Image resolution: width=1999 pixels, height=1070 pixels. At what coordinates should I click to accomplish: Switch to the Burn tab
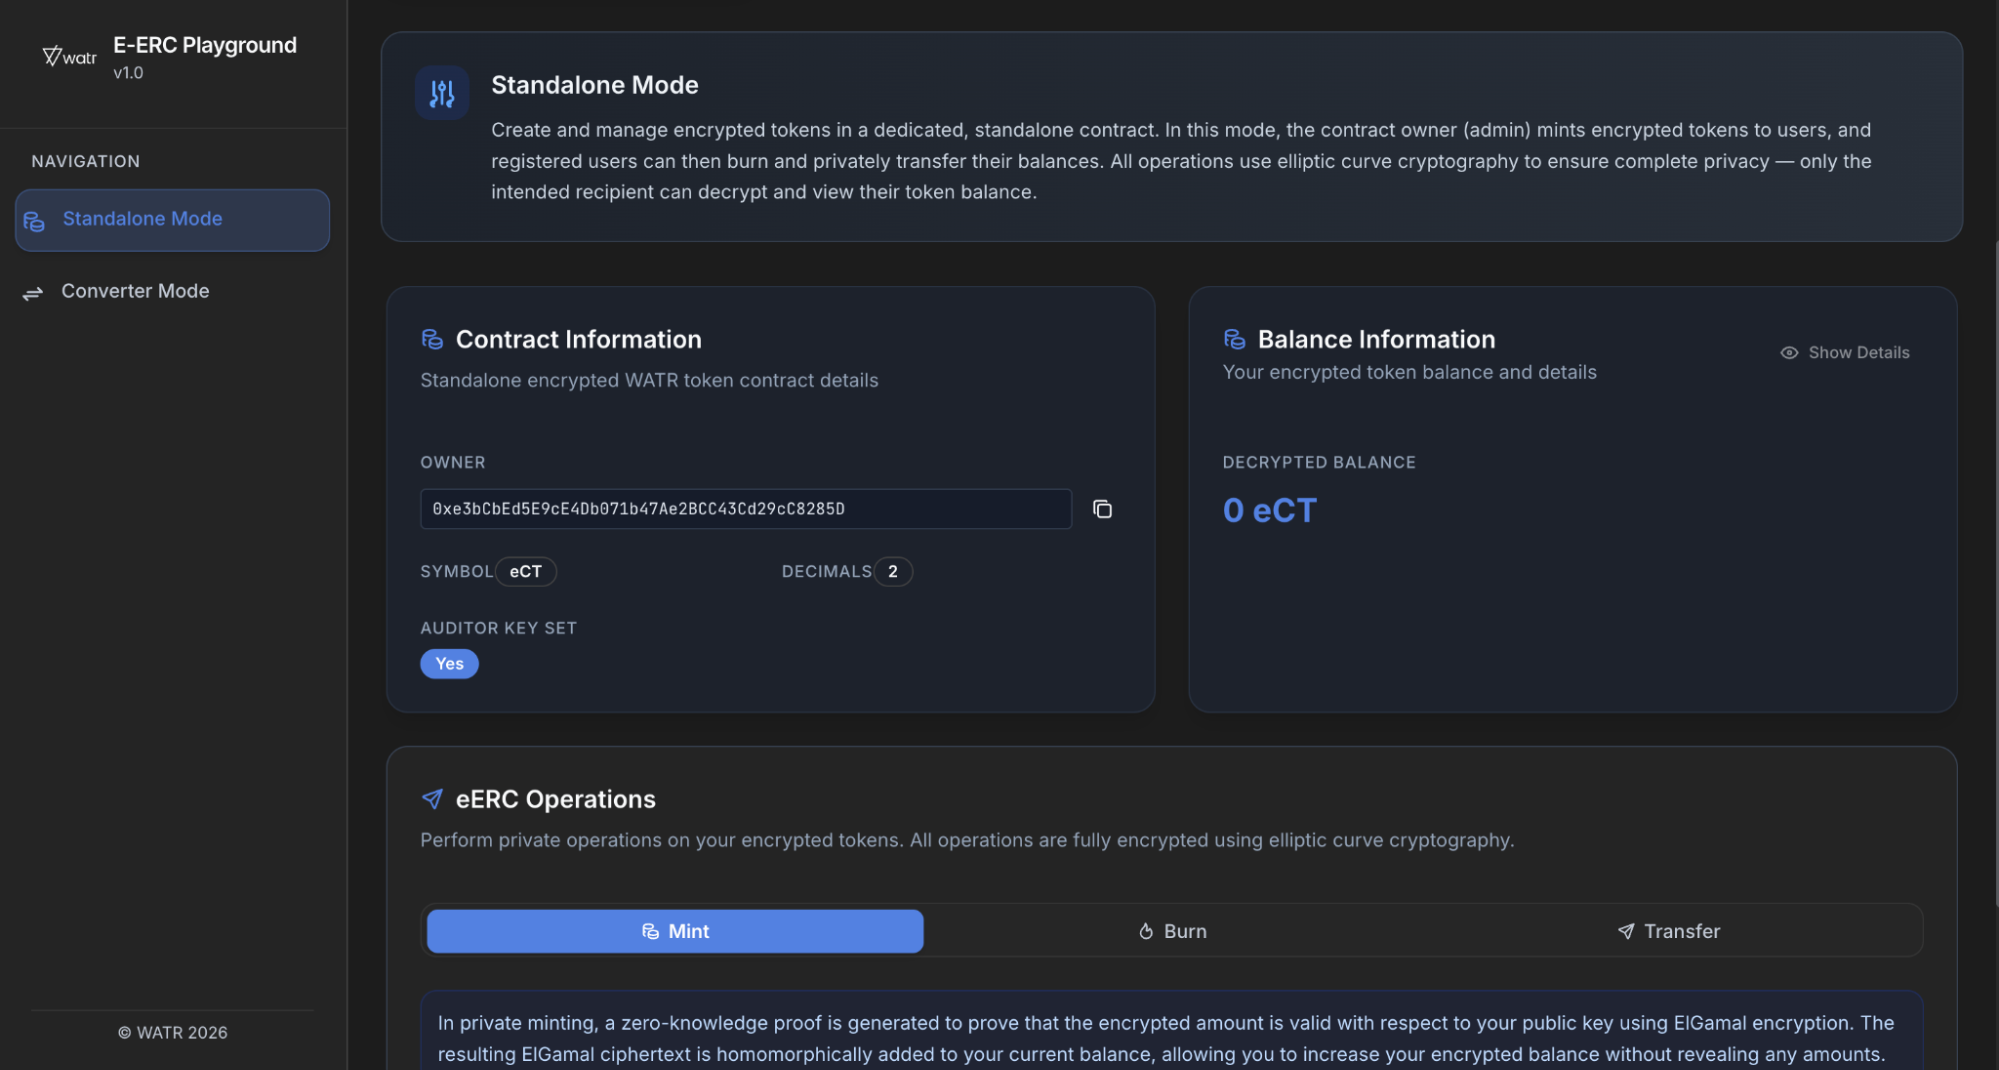click(x=1172, y=931)
